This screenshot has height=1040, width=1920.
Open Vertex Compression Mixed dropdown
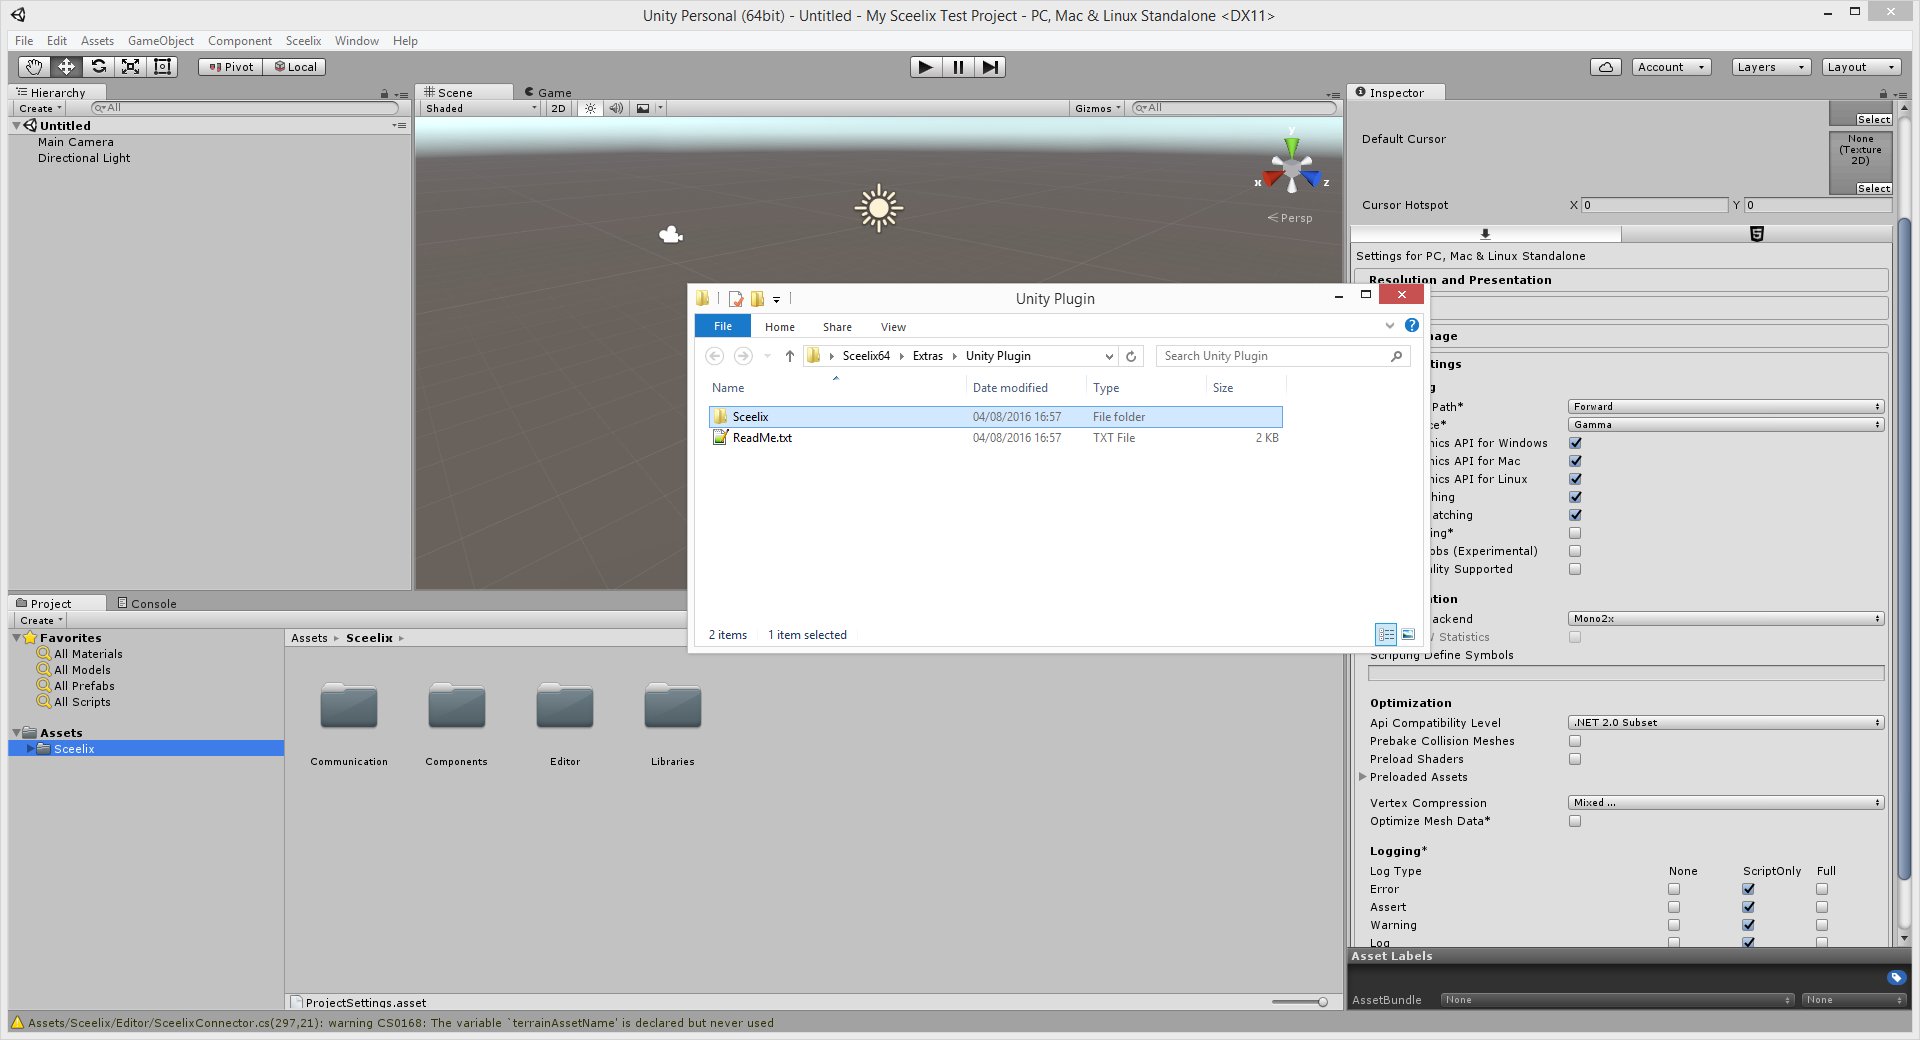1726,803
